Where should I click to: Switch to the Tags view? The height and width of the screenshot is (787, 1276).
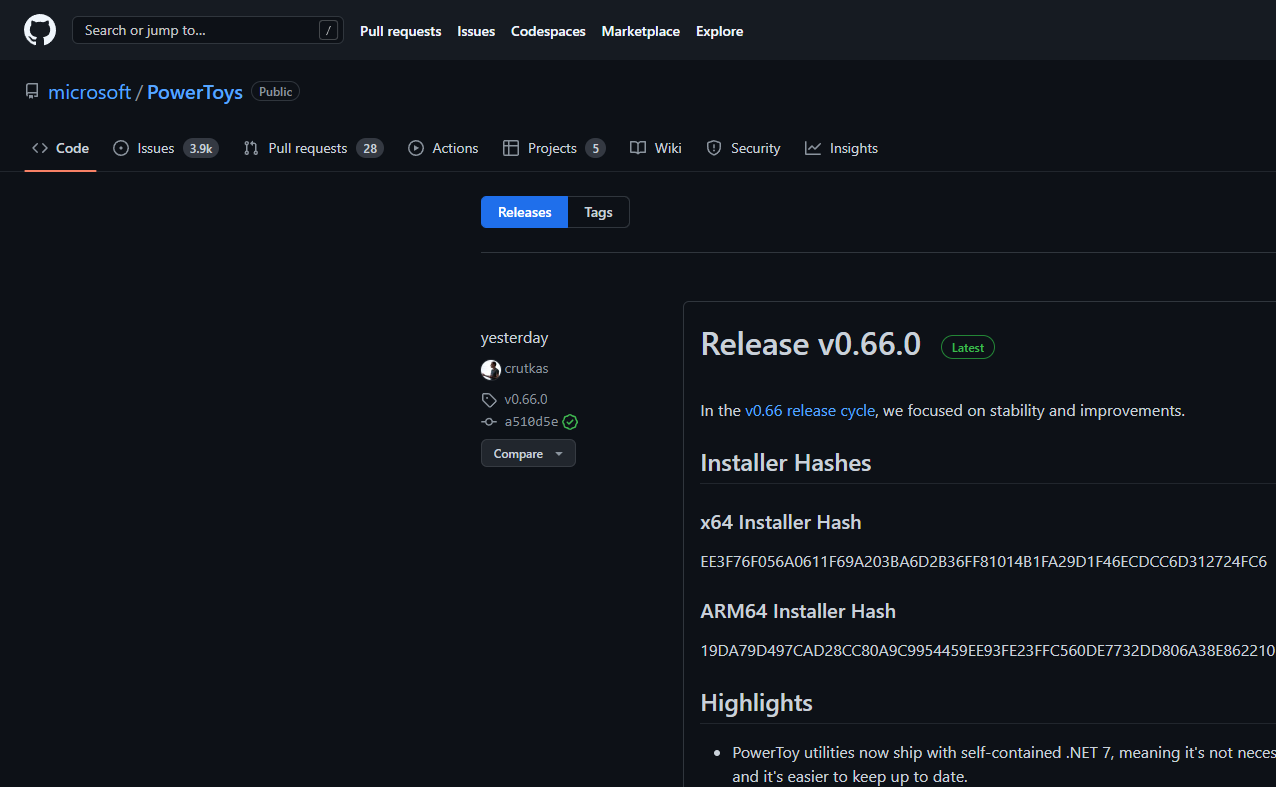coord(598,212)
